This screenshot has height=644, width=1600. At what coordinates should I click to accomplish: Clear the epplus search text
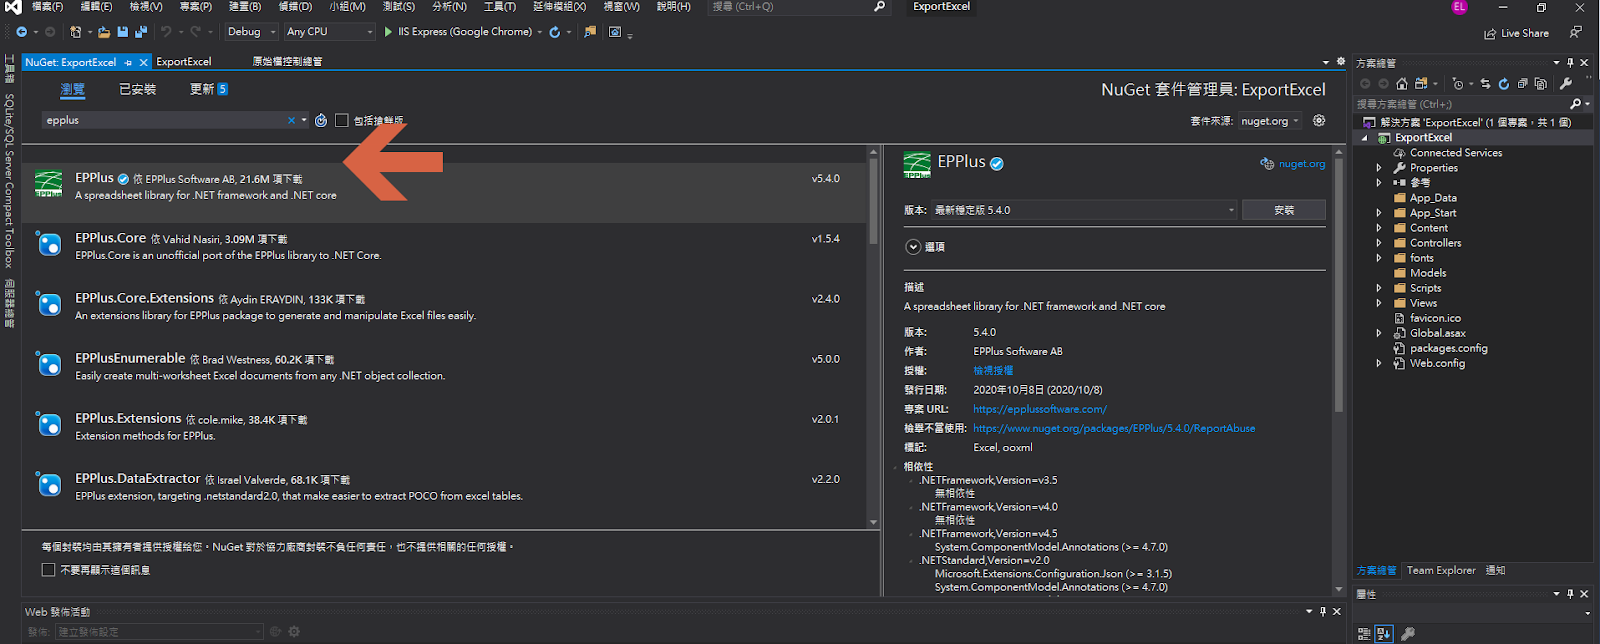click(291, 120)
